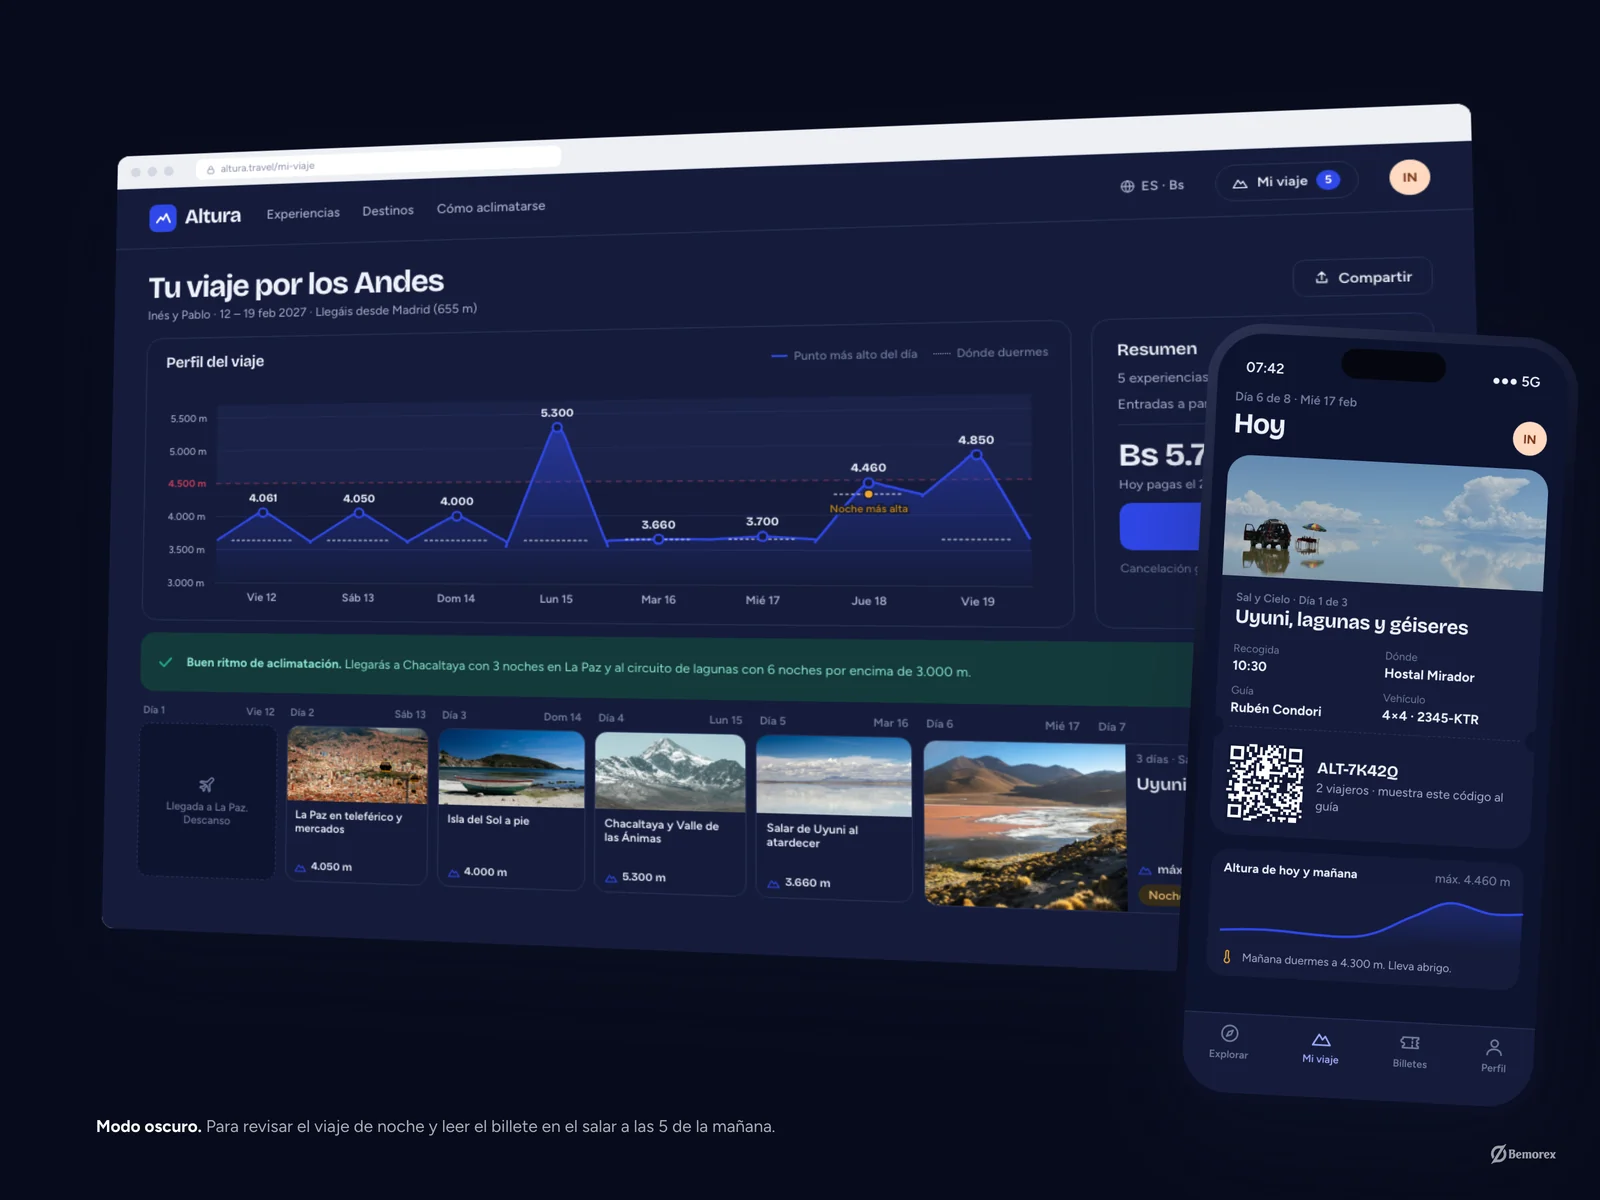Click the 3.660 point on Mar 16
Screen dimensions: 1600x1200
click(658, 540)
